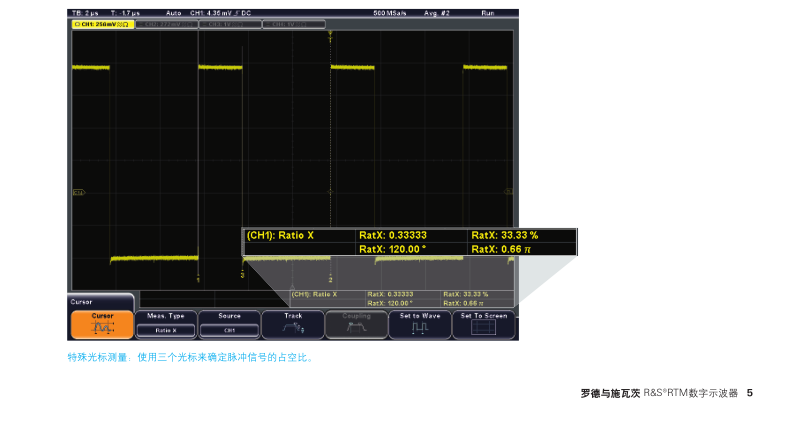Click the CH1 ground level marker at left edge
The image size is (788, 421).
79,192
